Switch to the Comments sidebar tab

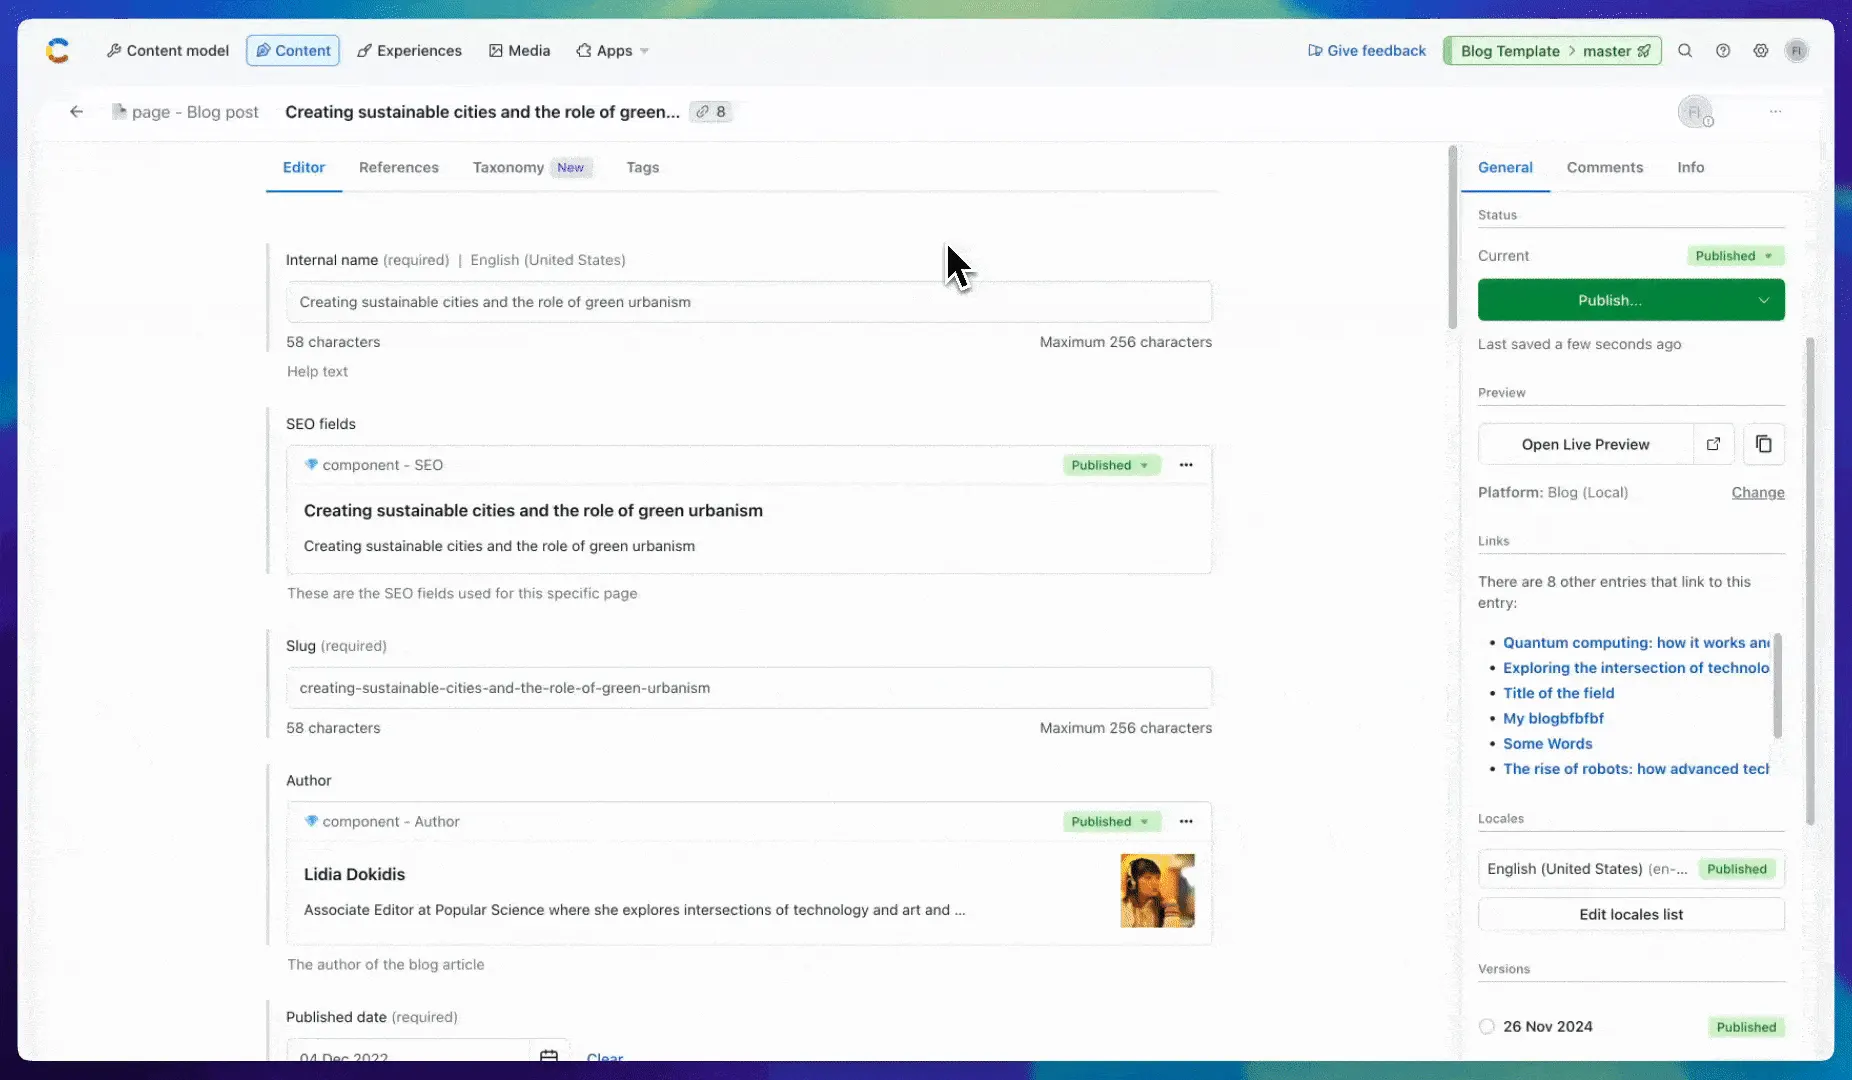coord(1604,167)
